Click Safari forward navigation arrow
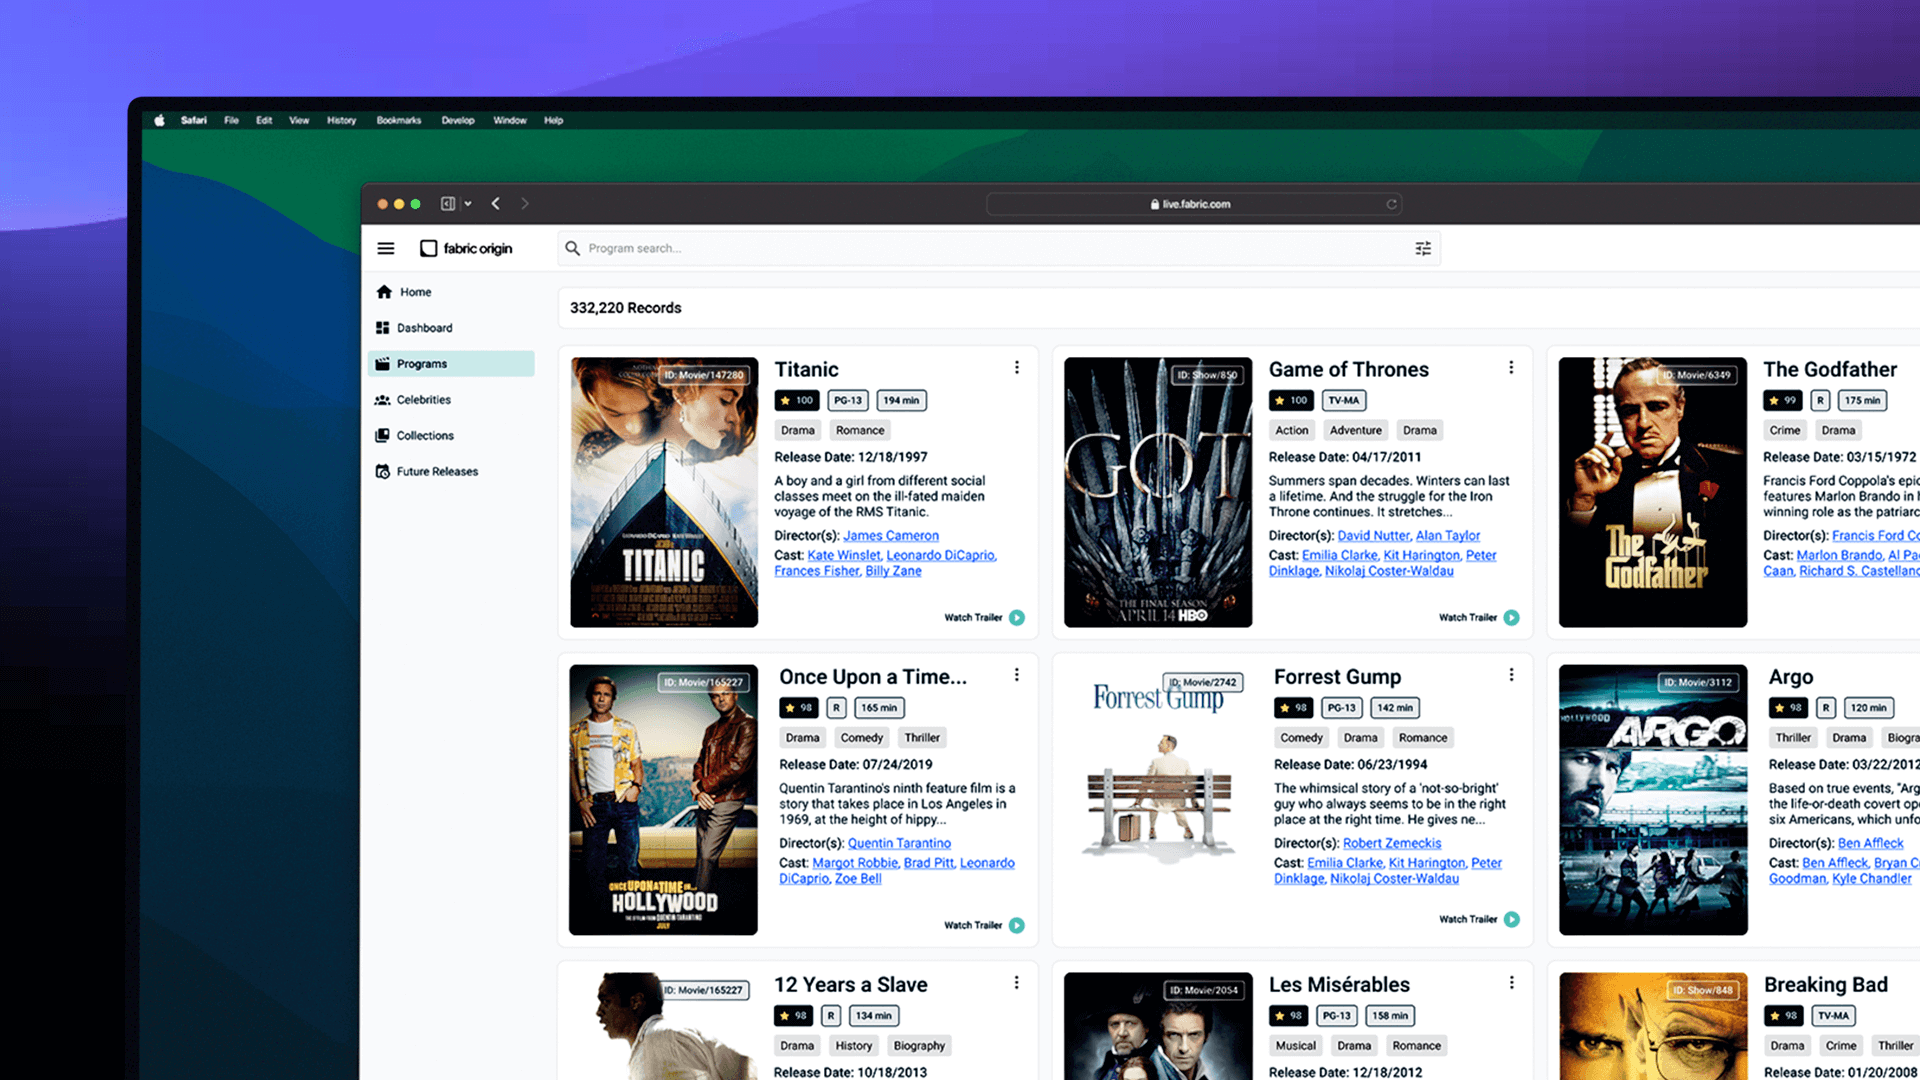The height and width of the screenshot is (1080, 1920). pos(524,204)
